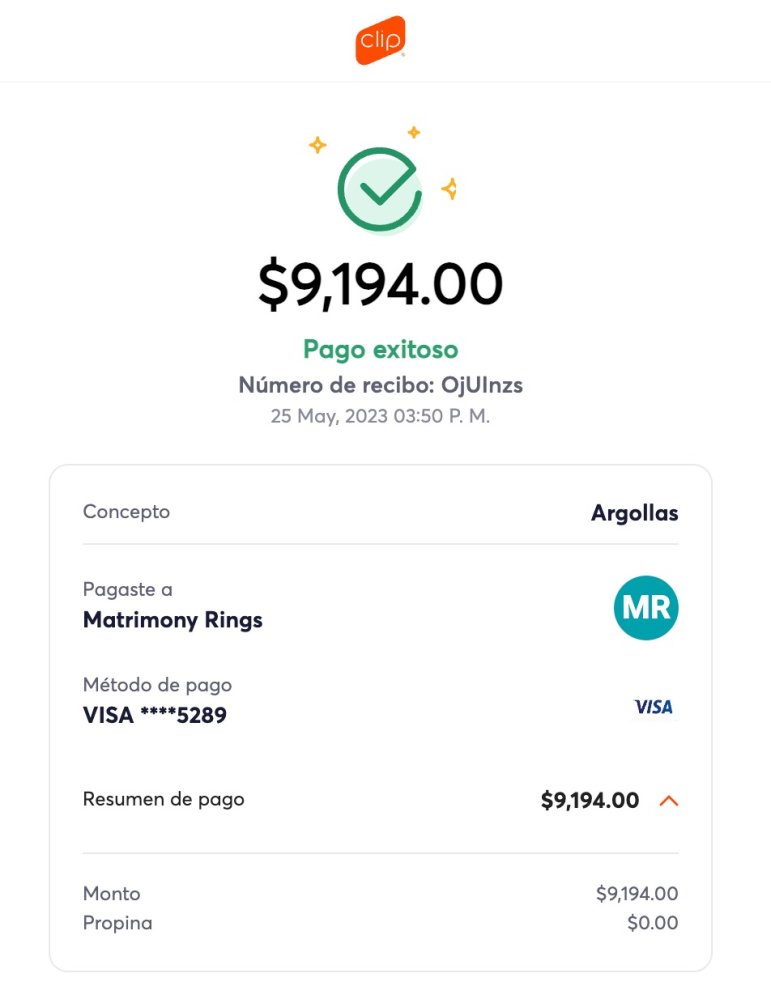Image resolution: width=771 pixels, height=1000 pixels.
Task: Click the Pago exitoso status text
Action: pos(380,350)
